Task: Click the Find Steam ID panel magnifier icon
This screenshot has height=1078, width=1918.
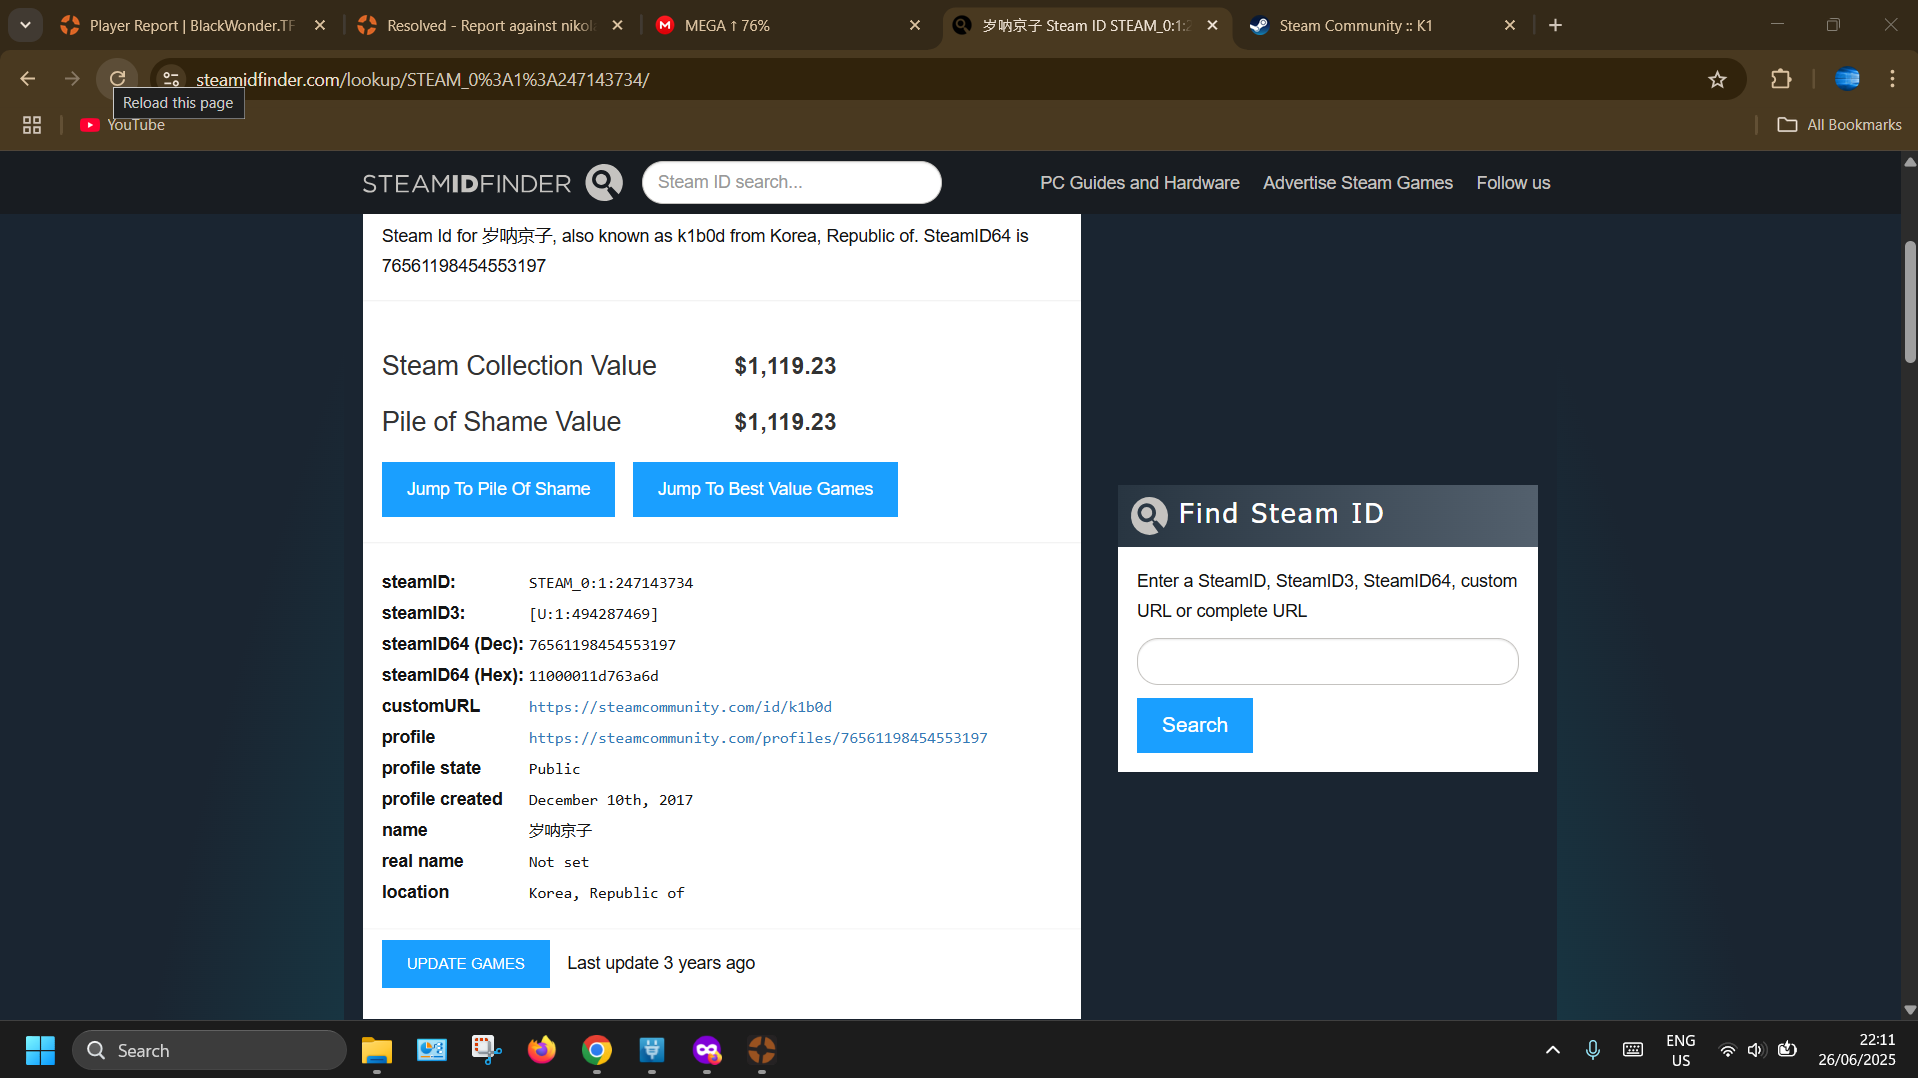Action: [1149, 515]
